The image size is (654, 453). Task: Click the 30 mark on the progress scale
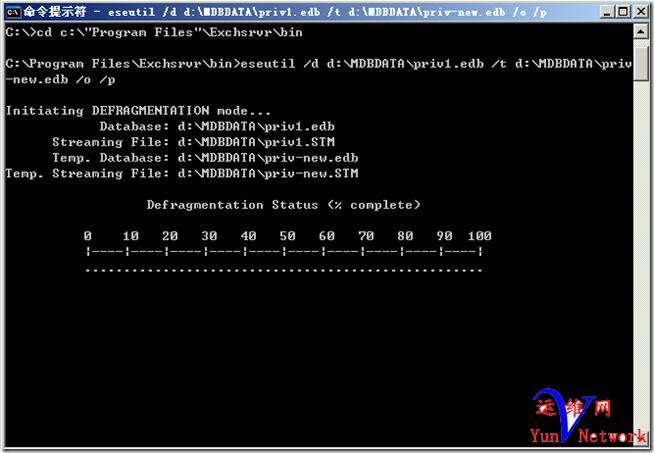click(209, 236)
